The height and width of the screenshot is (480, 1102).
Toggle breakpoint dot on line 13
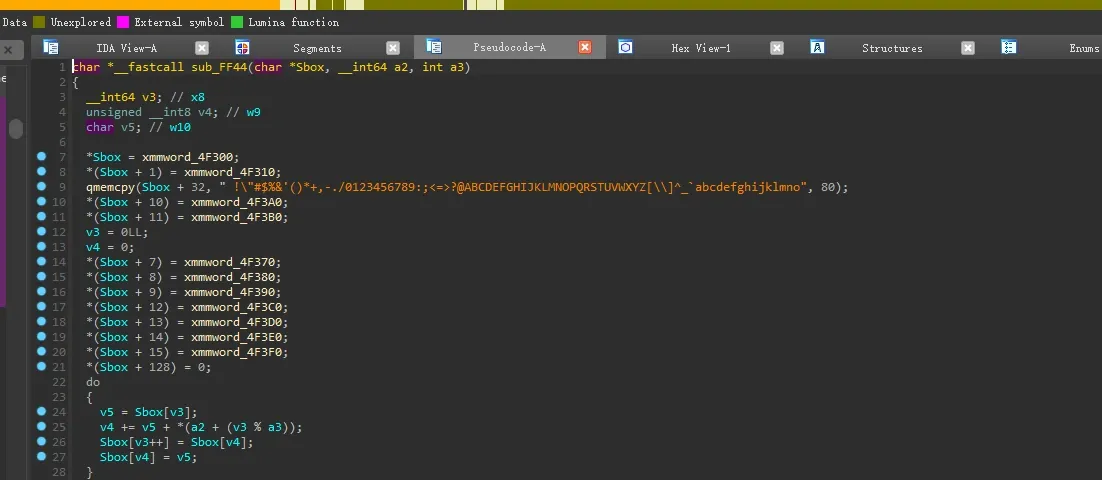pos(41,247)
